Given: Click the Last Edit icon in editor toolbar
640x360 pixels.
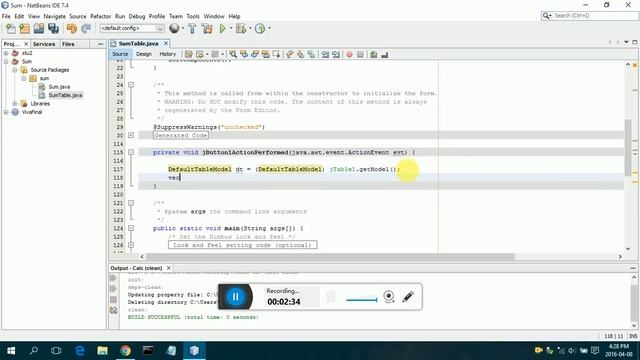Looking at the screenshot, I should point(188,54).
